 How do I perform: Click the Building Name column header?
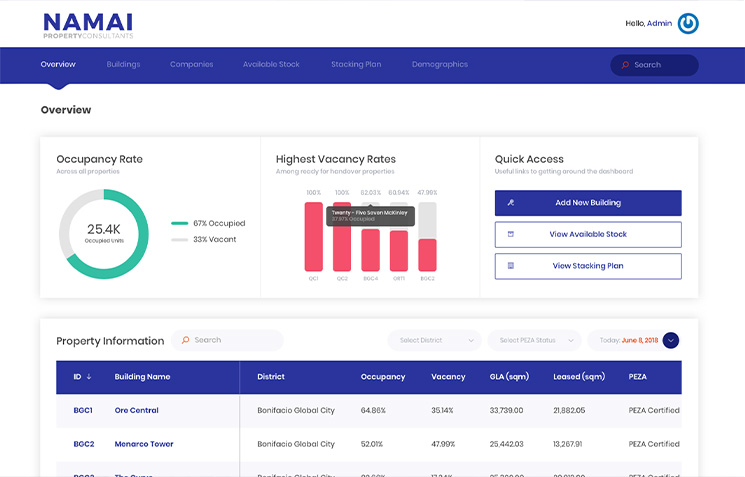coord(142,377)
